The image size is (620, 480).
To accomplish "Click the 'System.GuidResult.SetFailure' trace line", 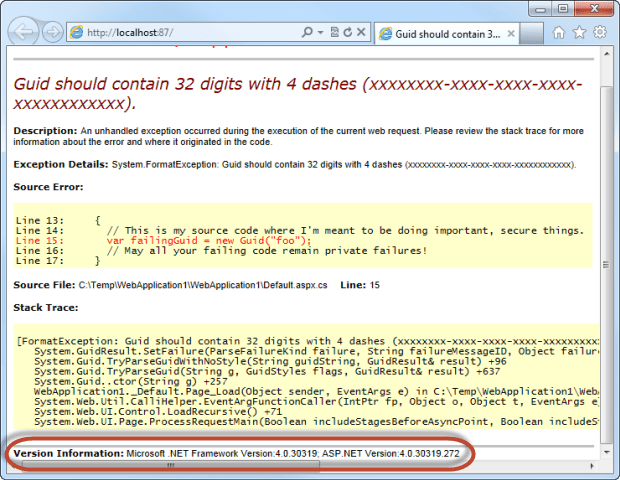I will 316,351.
